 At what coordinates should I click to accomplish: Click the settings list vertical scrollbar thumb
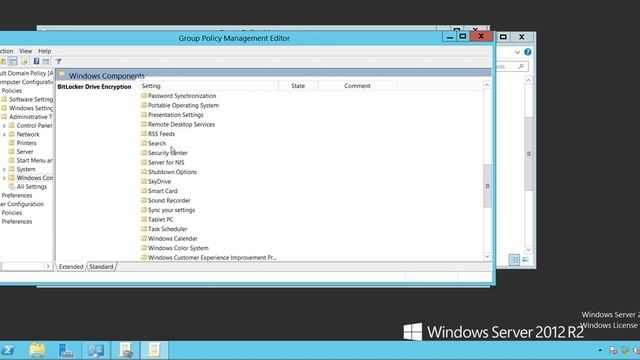tap(487, 186)
